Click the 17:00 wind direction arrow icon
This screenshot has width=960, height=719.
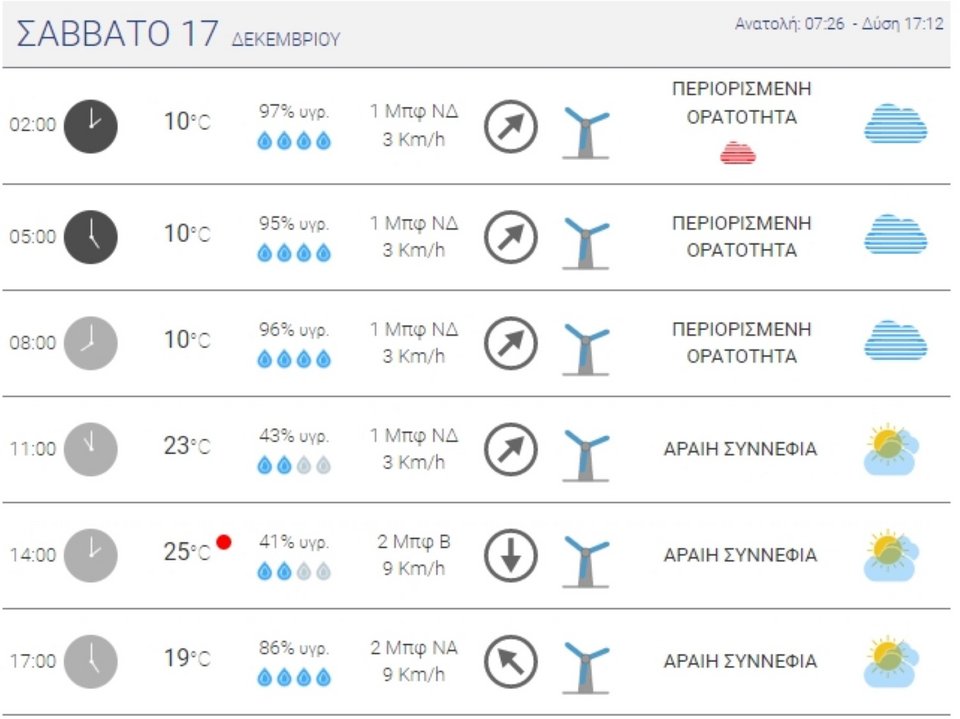coord(511,661)
